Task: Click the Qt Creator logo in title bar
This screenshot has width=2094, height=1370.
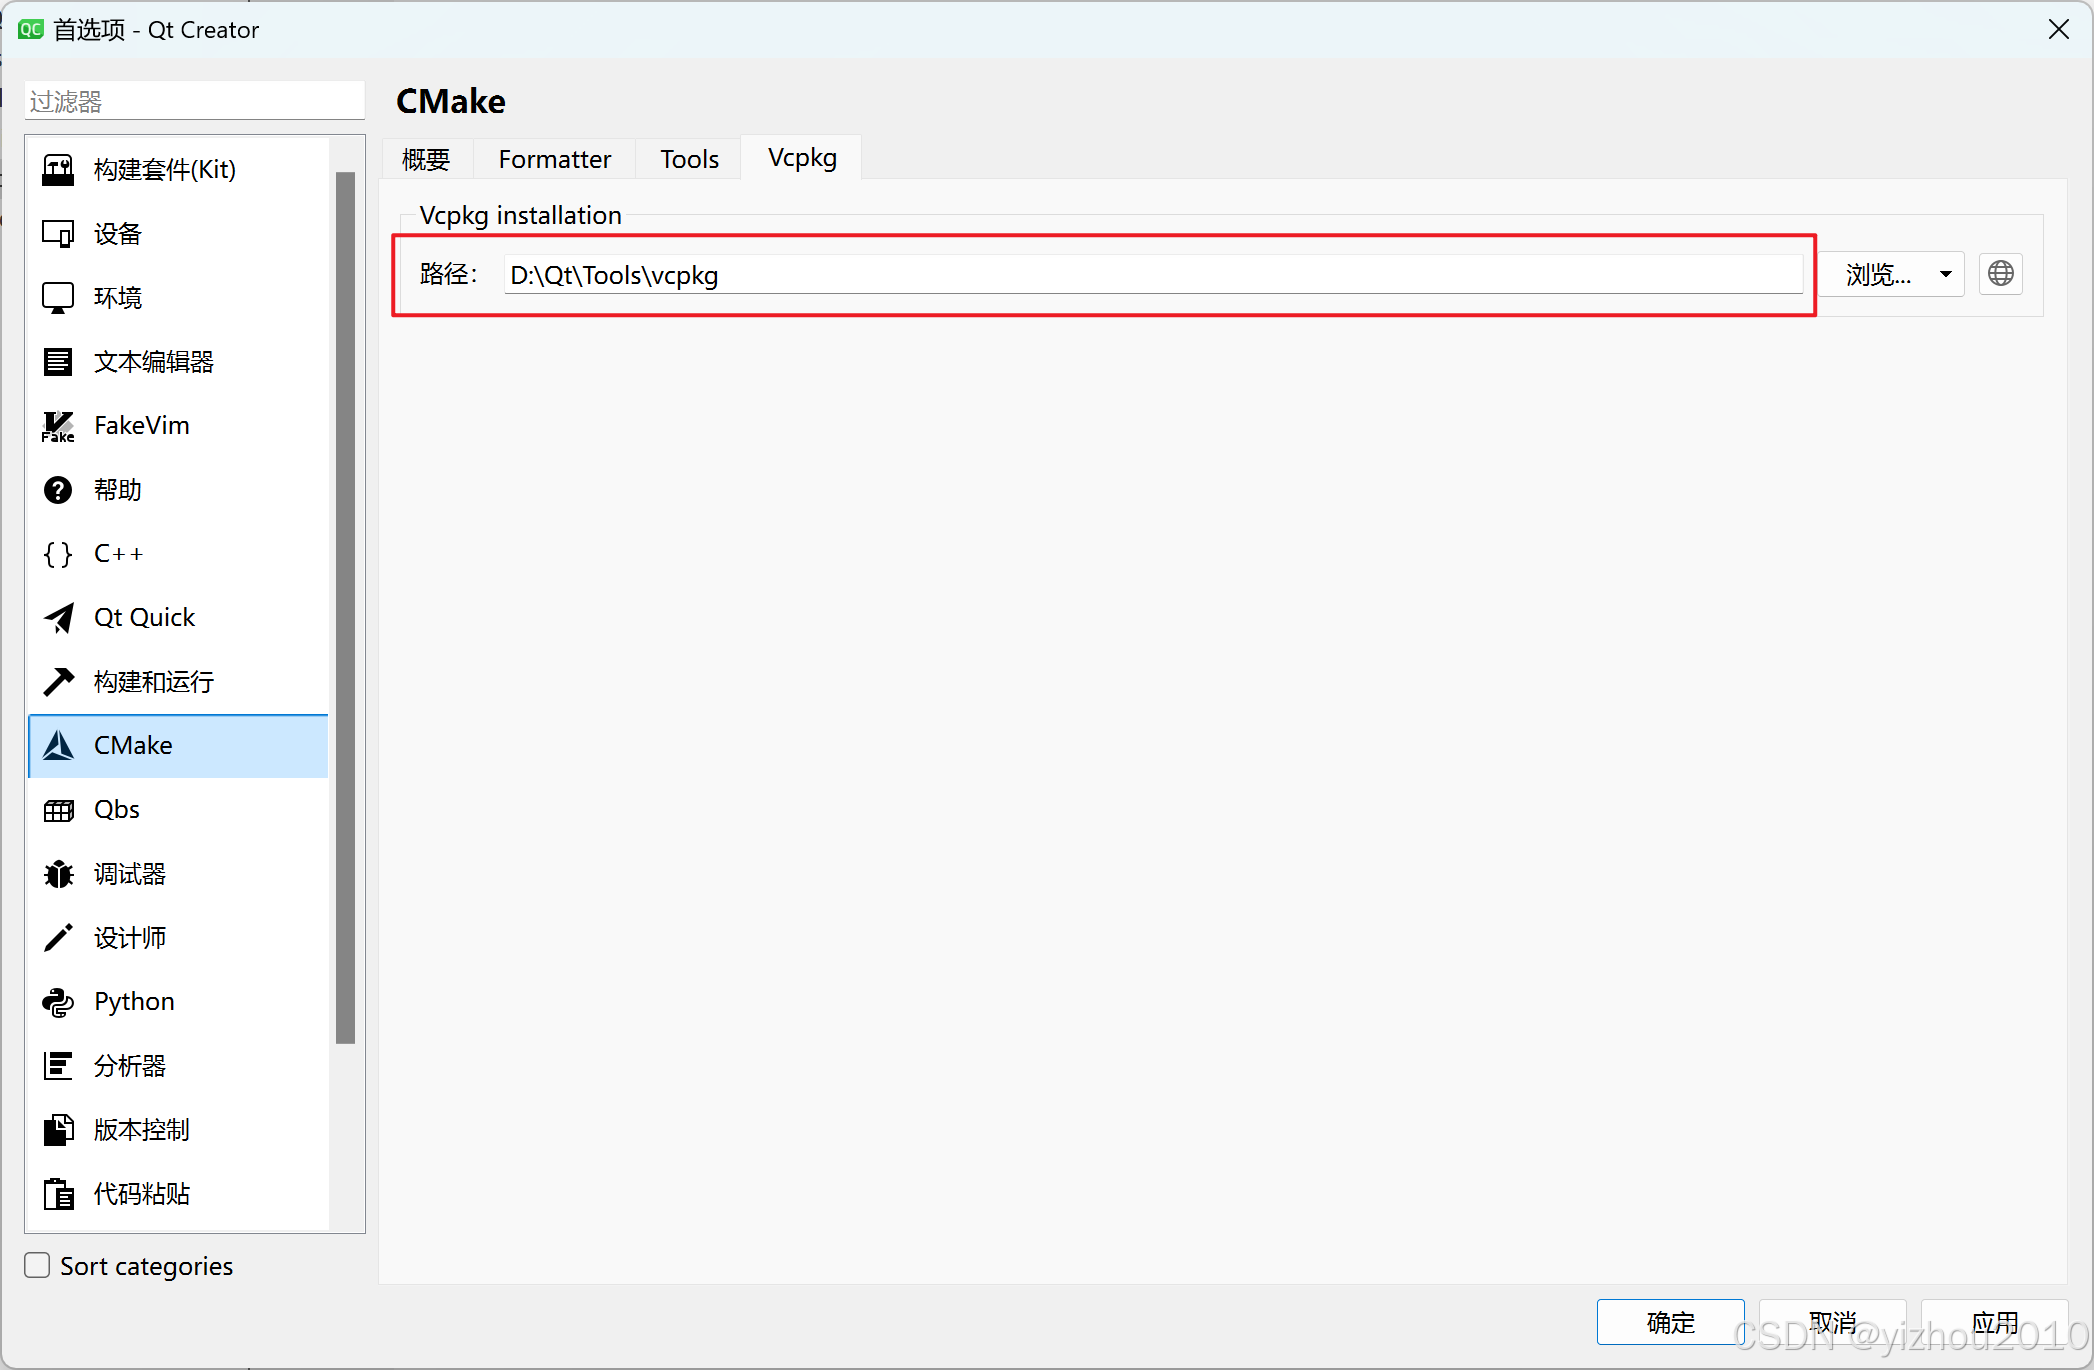Action: pos(30,30)
